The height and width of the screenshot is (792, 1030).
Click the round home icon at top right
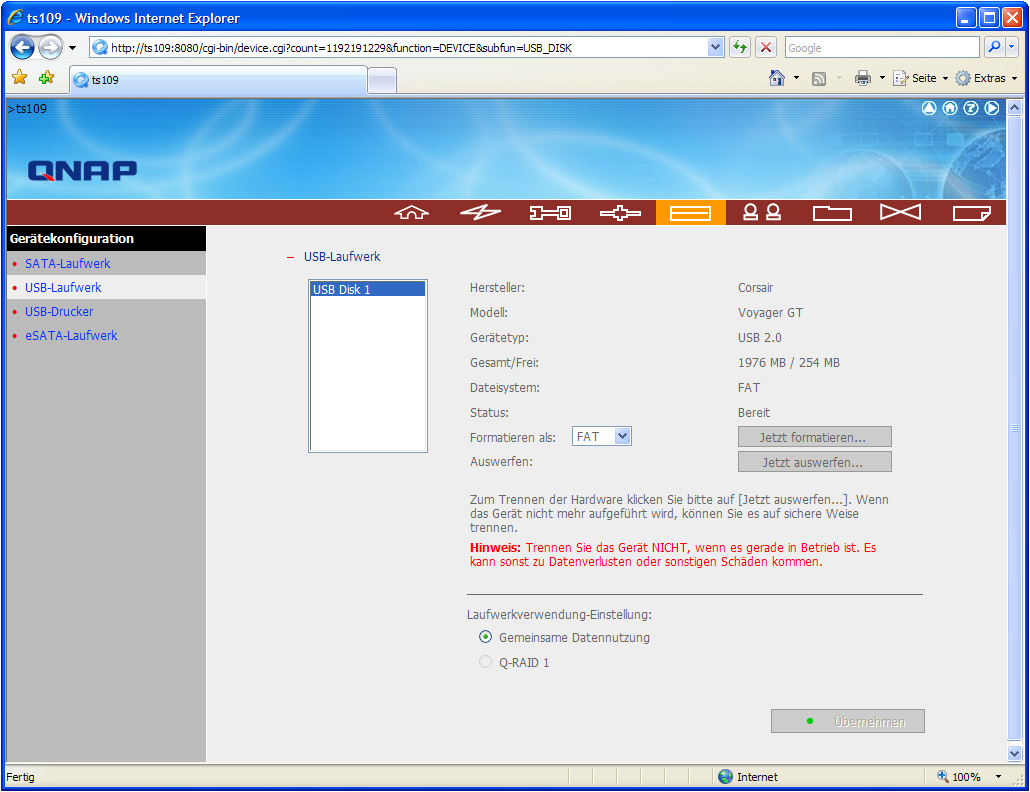[950, 108]
